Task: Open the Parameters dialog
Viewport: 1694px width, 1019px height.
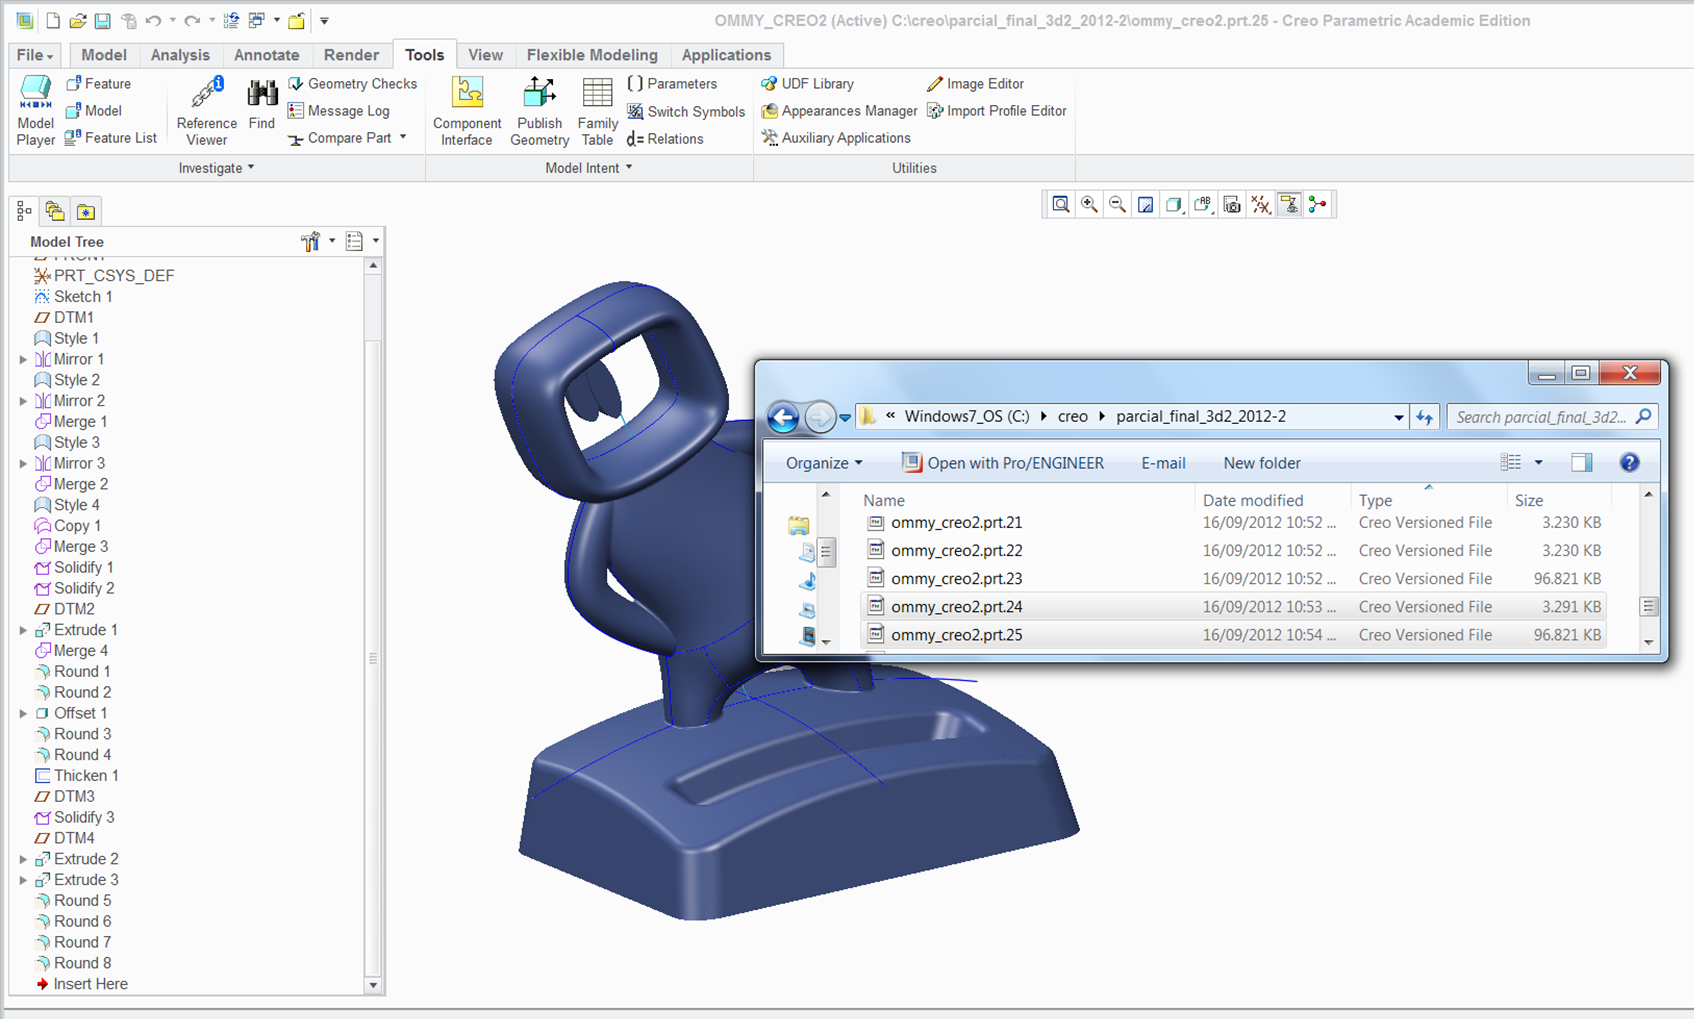Action: click(672, 84)
